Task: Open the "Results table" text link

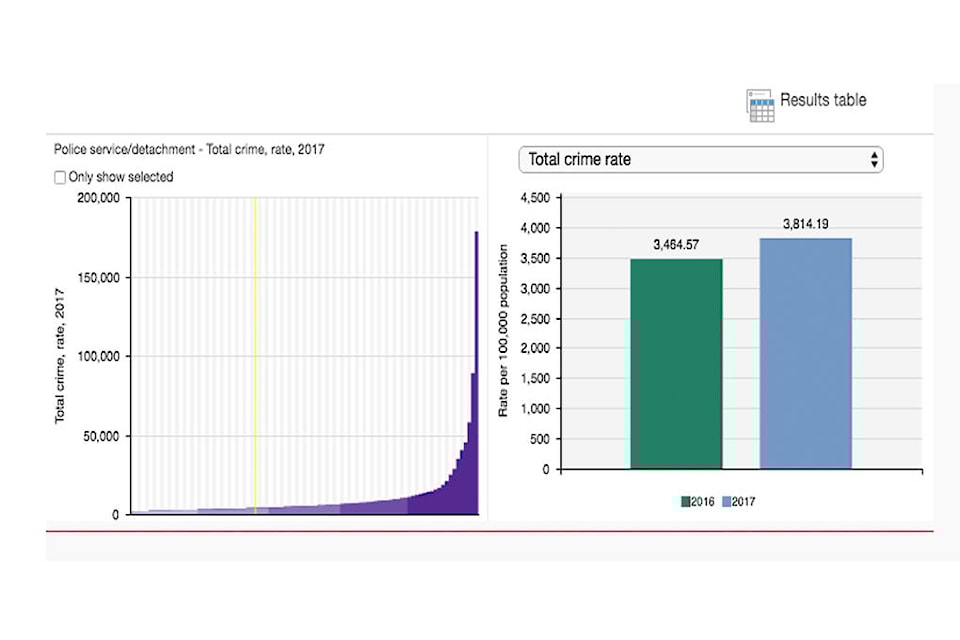Action: pyautogui.click(x=823, y=100)
